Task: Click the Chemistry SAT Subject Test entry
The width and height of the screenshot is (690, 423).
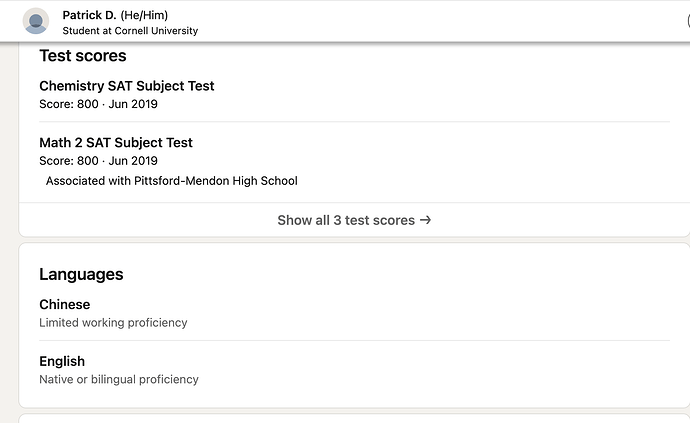Action: (x=127, y=86)
